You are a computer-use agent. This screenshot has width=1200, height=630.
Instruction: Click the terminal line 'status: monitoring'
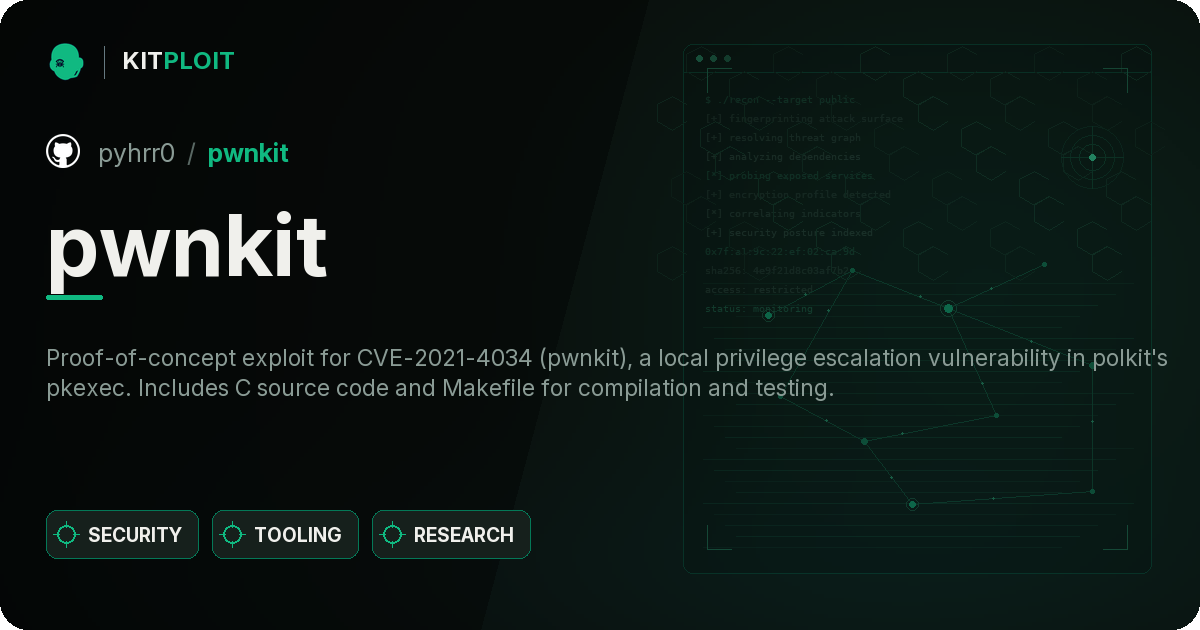coord(759,309)
